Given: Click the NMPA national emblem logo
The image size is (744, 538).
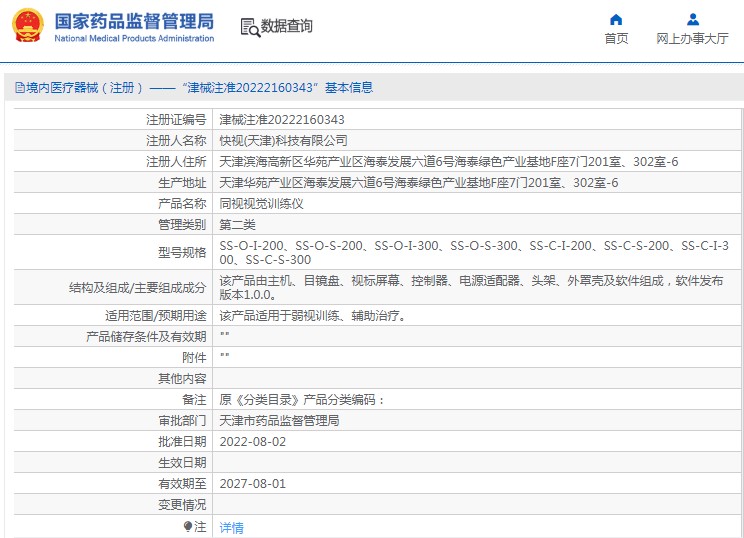Looking at the screenshot, I should click(x=27, y=27).
